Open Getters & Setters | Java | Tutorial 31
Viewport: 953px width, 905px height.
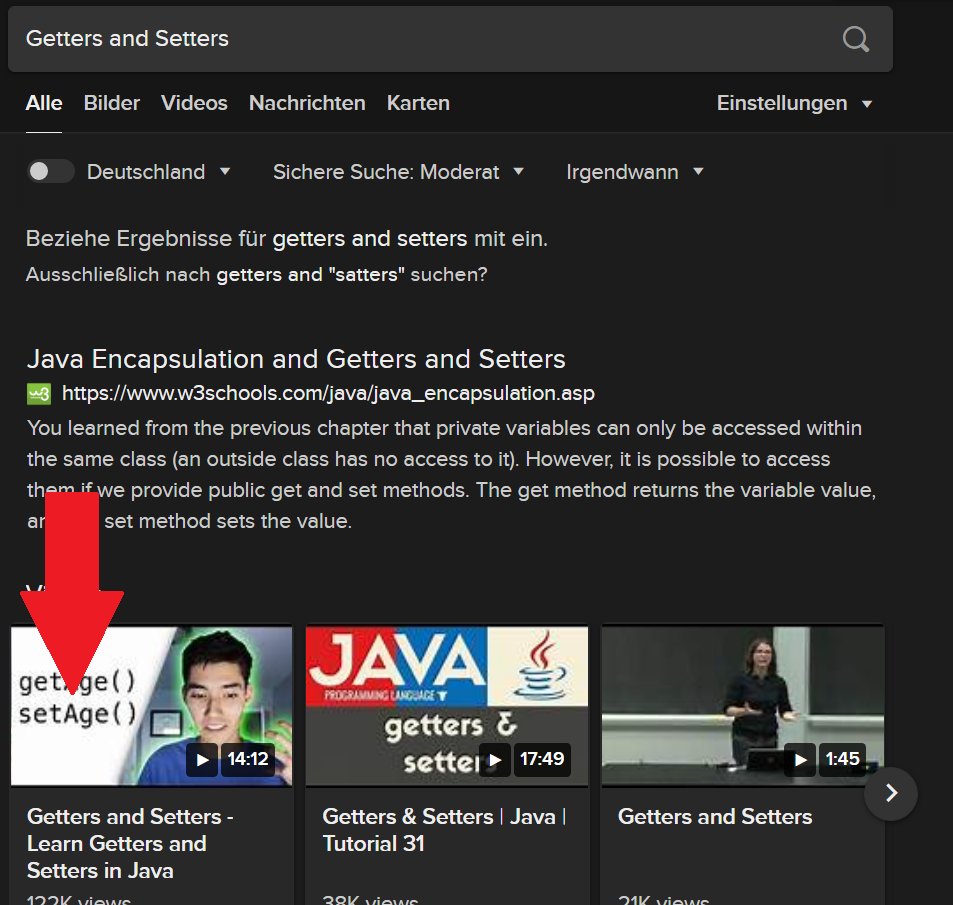444,830
